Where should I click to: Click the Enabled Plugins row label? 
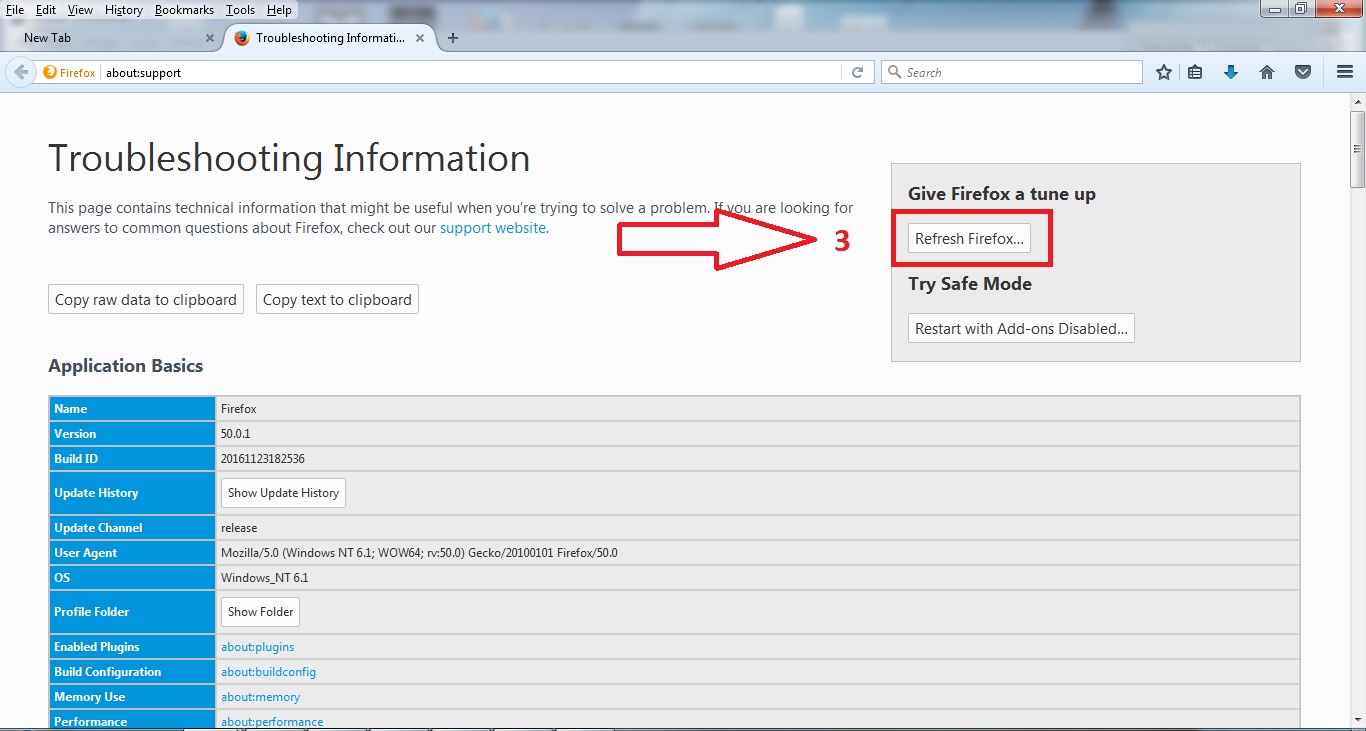tap(133, 647)
